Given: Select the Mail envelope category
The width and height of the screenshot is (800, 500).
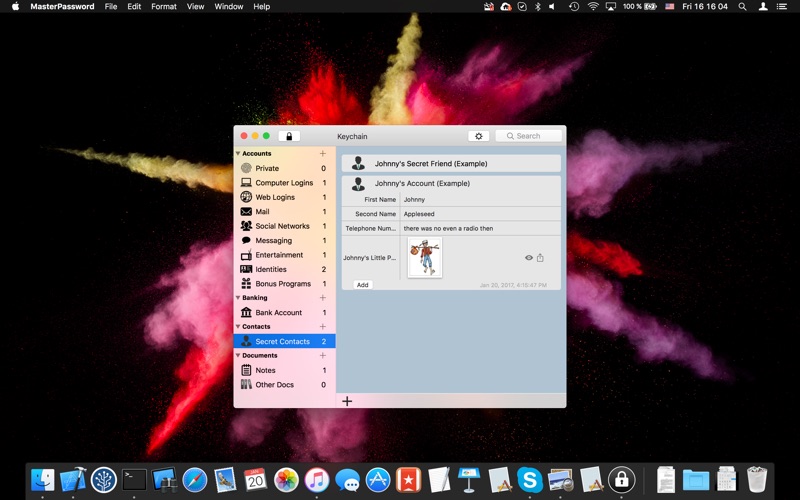Looking at the screenshot, I should (x=284, y=211).
